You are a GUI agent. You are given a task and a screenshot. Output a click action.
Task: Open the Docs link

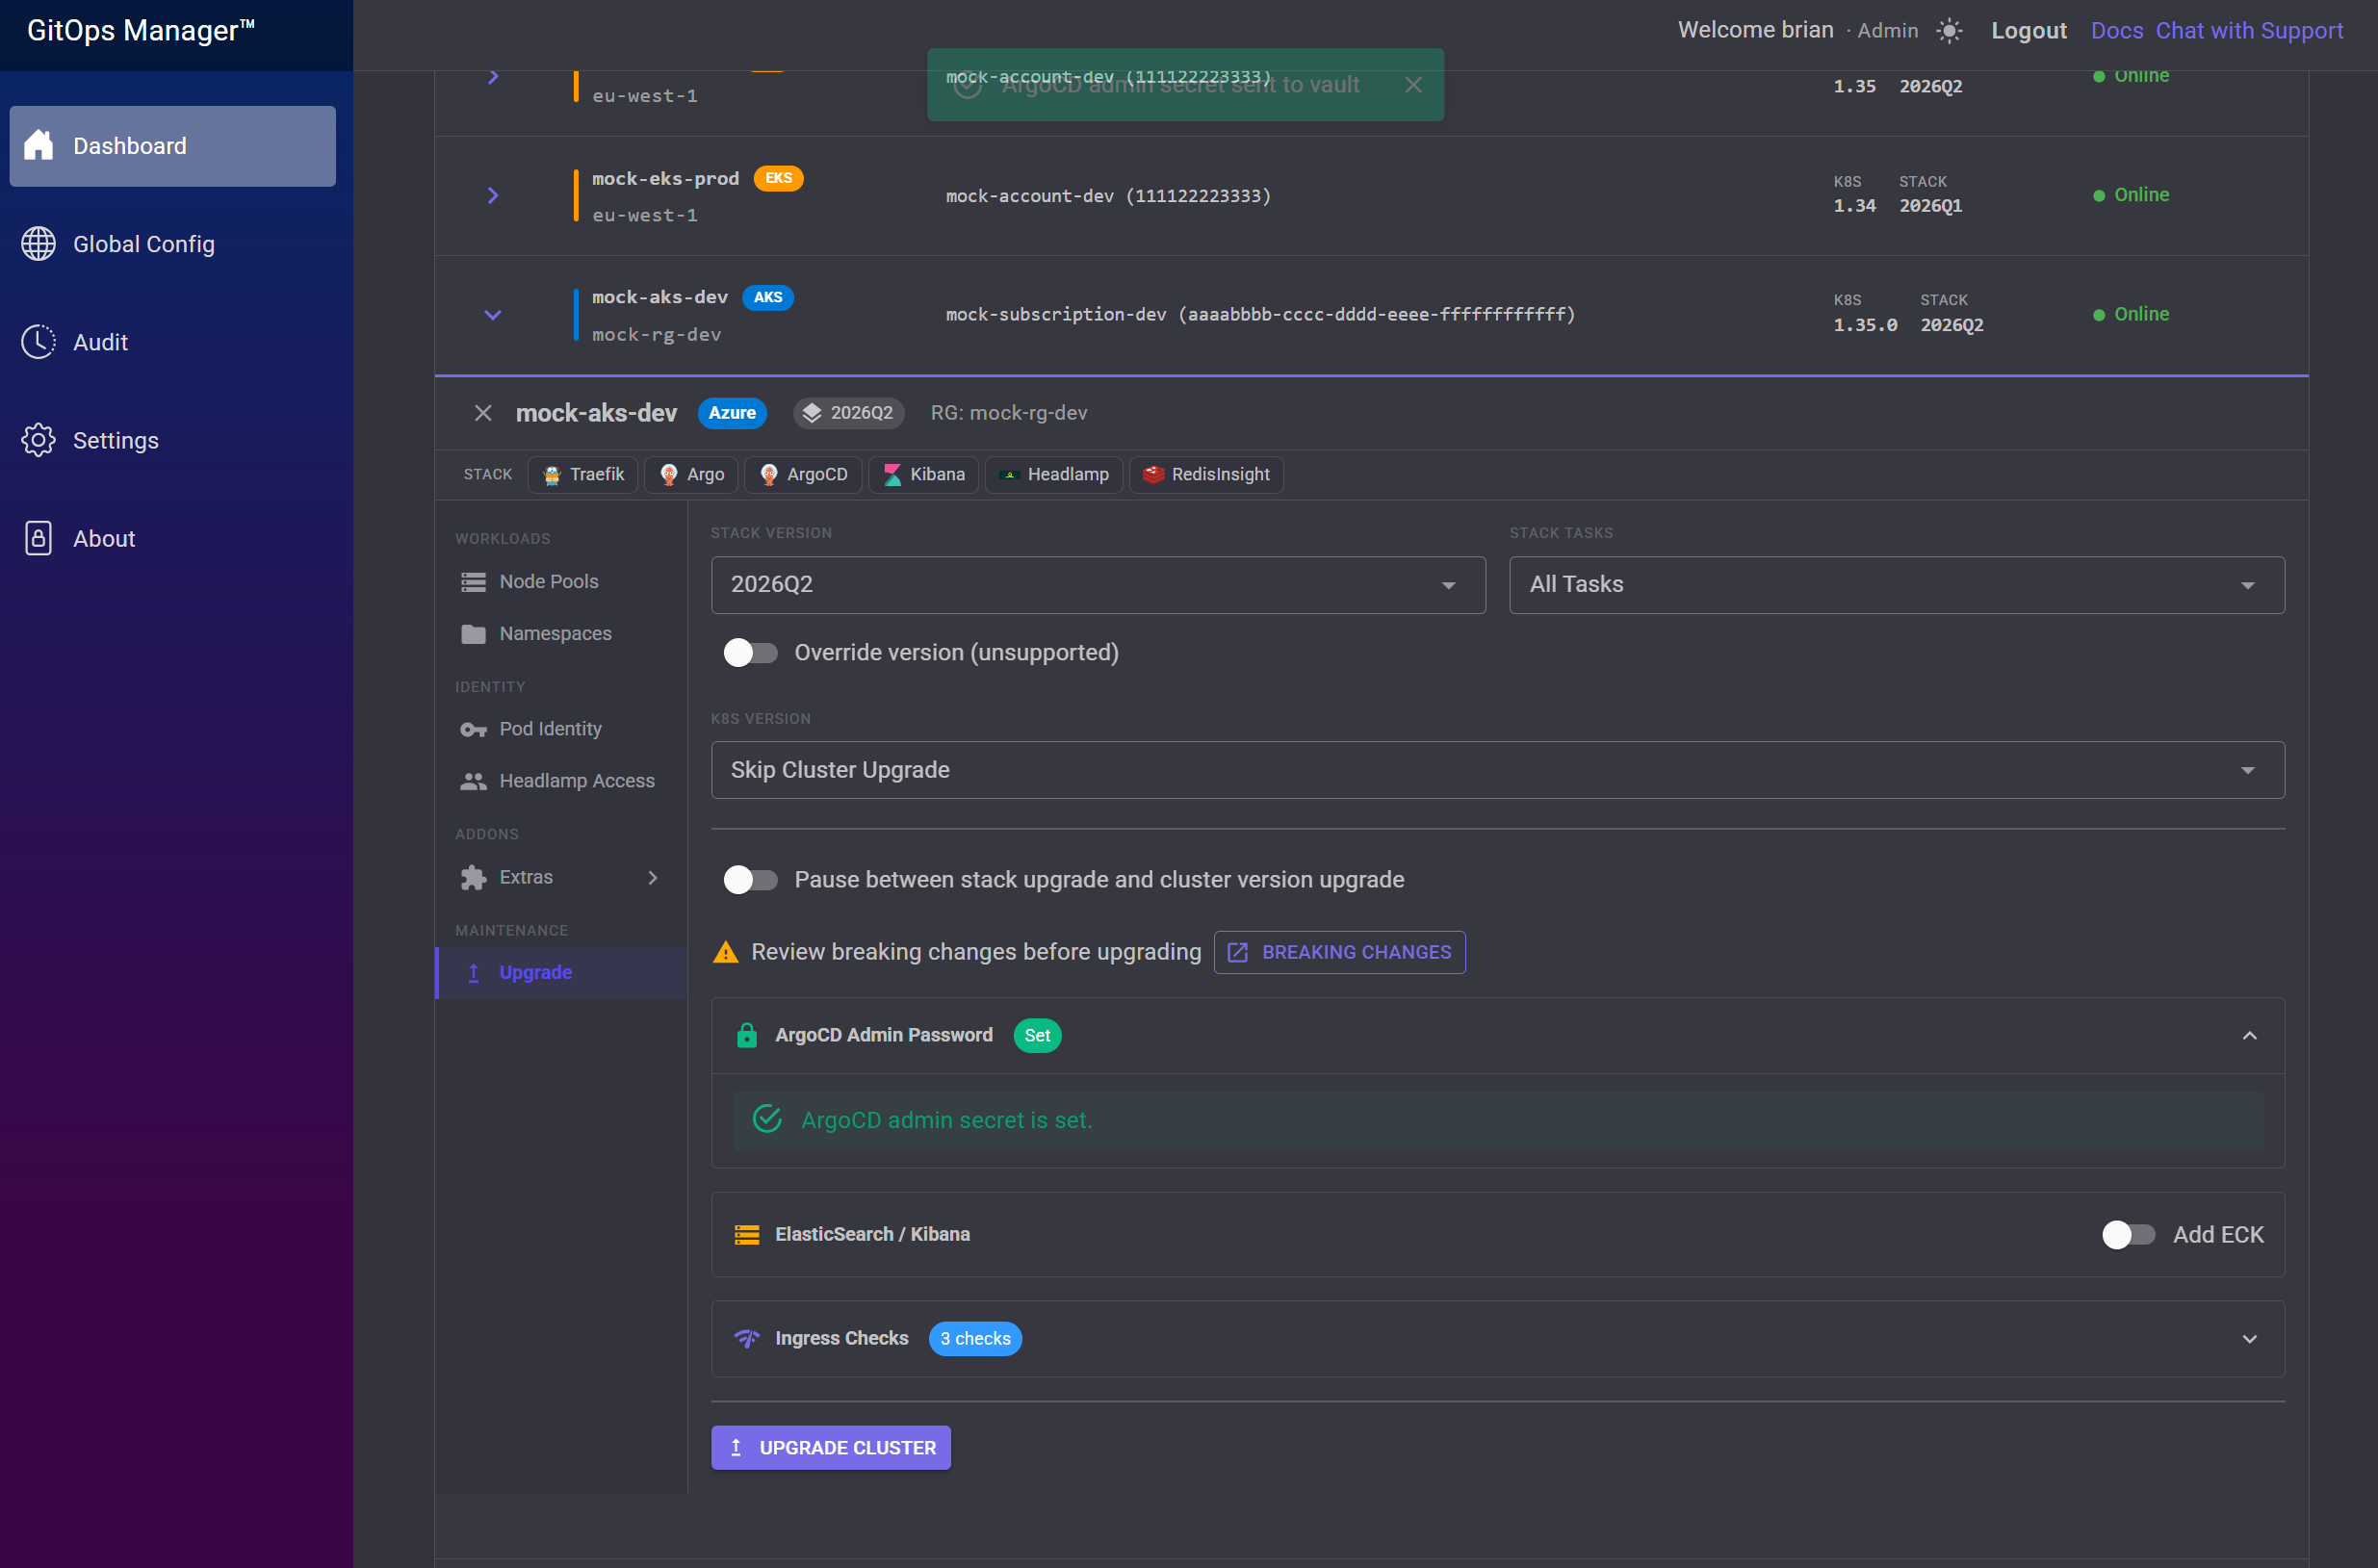[x=2116, y=31]
